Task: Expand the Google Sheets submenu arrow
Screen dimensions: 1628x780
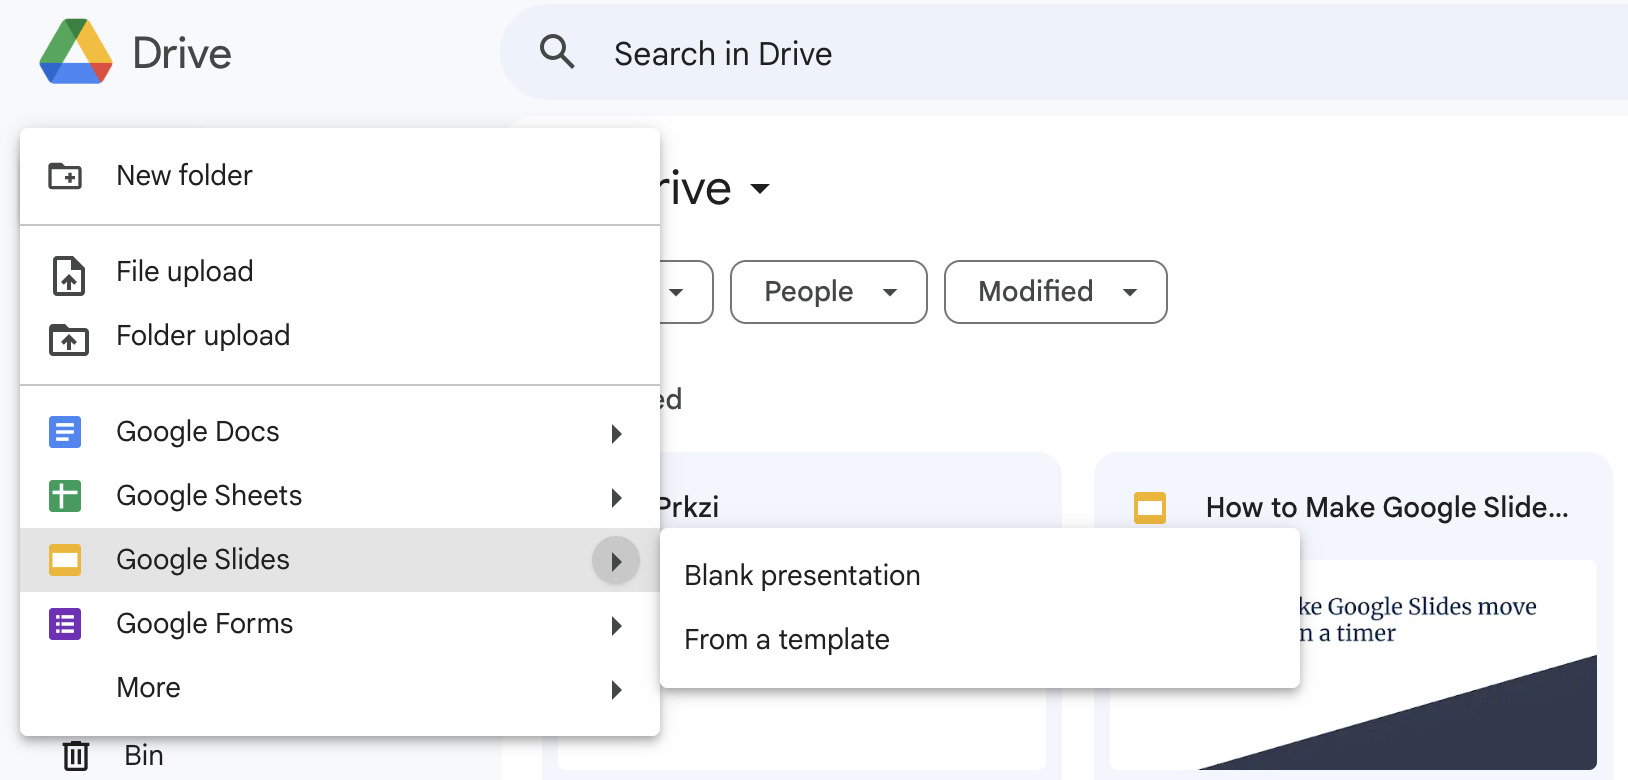Action: click(x=617, y=497)
